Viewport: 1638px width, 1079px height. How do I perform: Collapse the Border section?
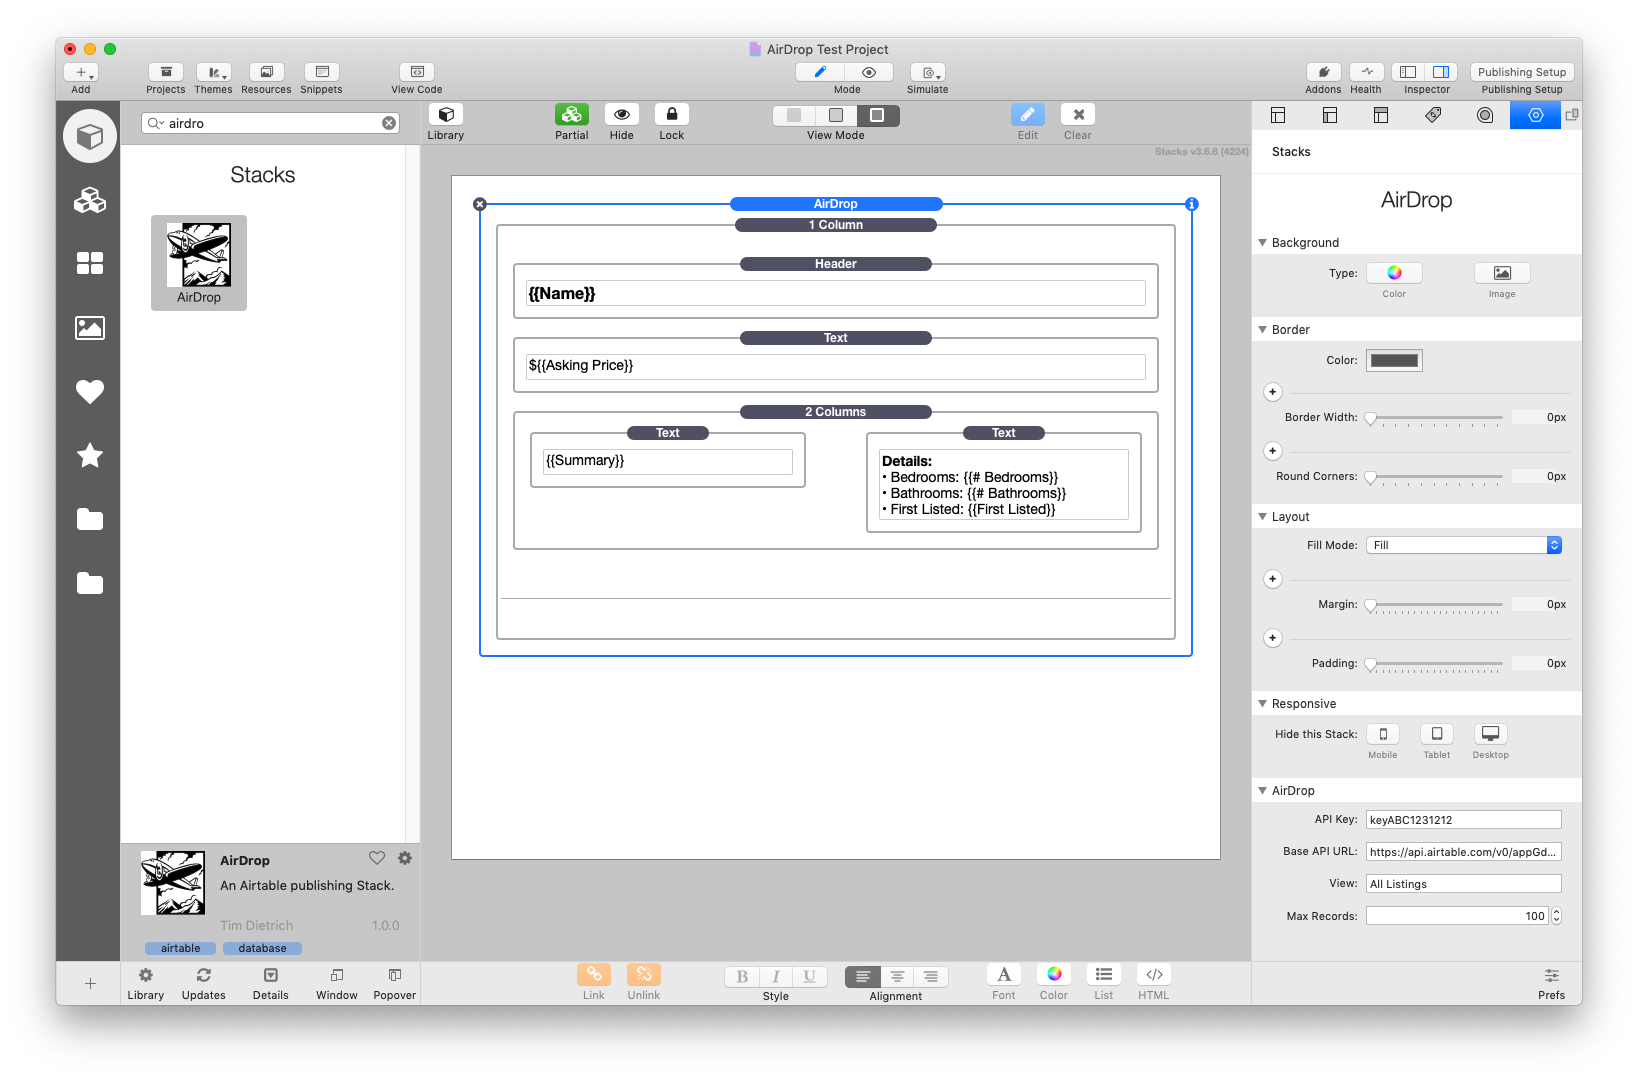tap(1262, 330)
